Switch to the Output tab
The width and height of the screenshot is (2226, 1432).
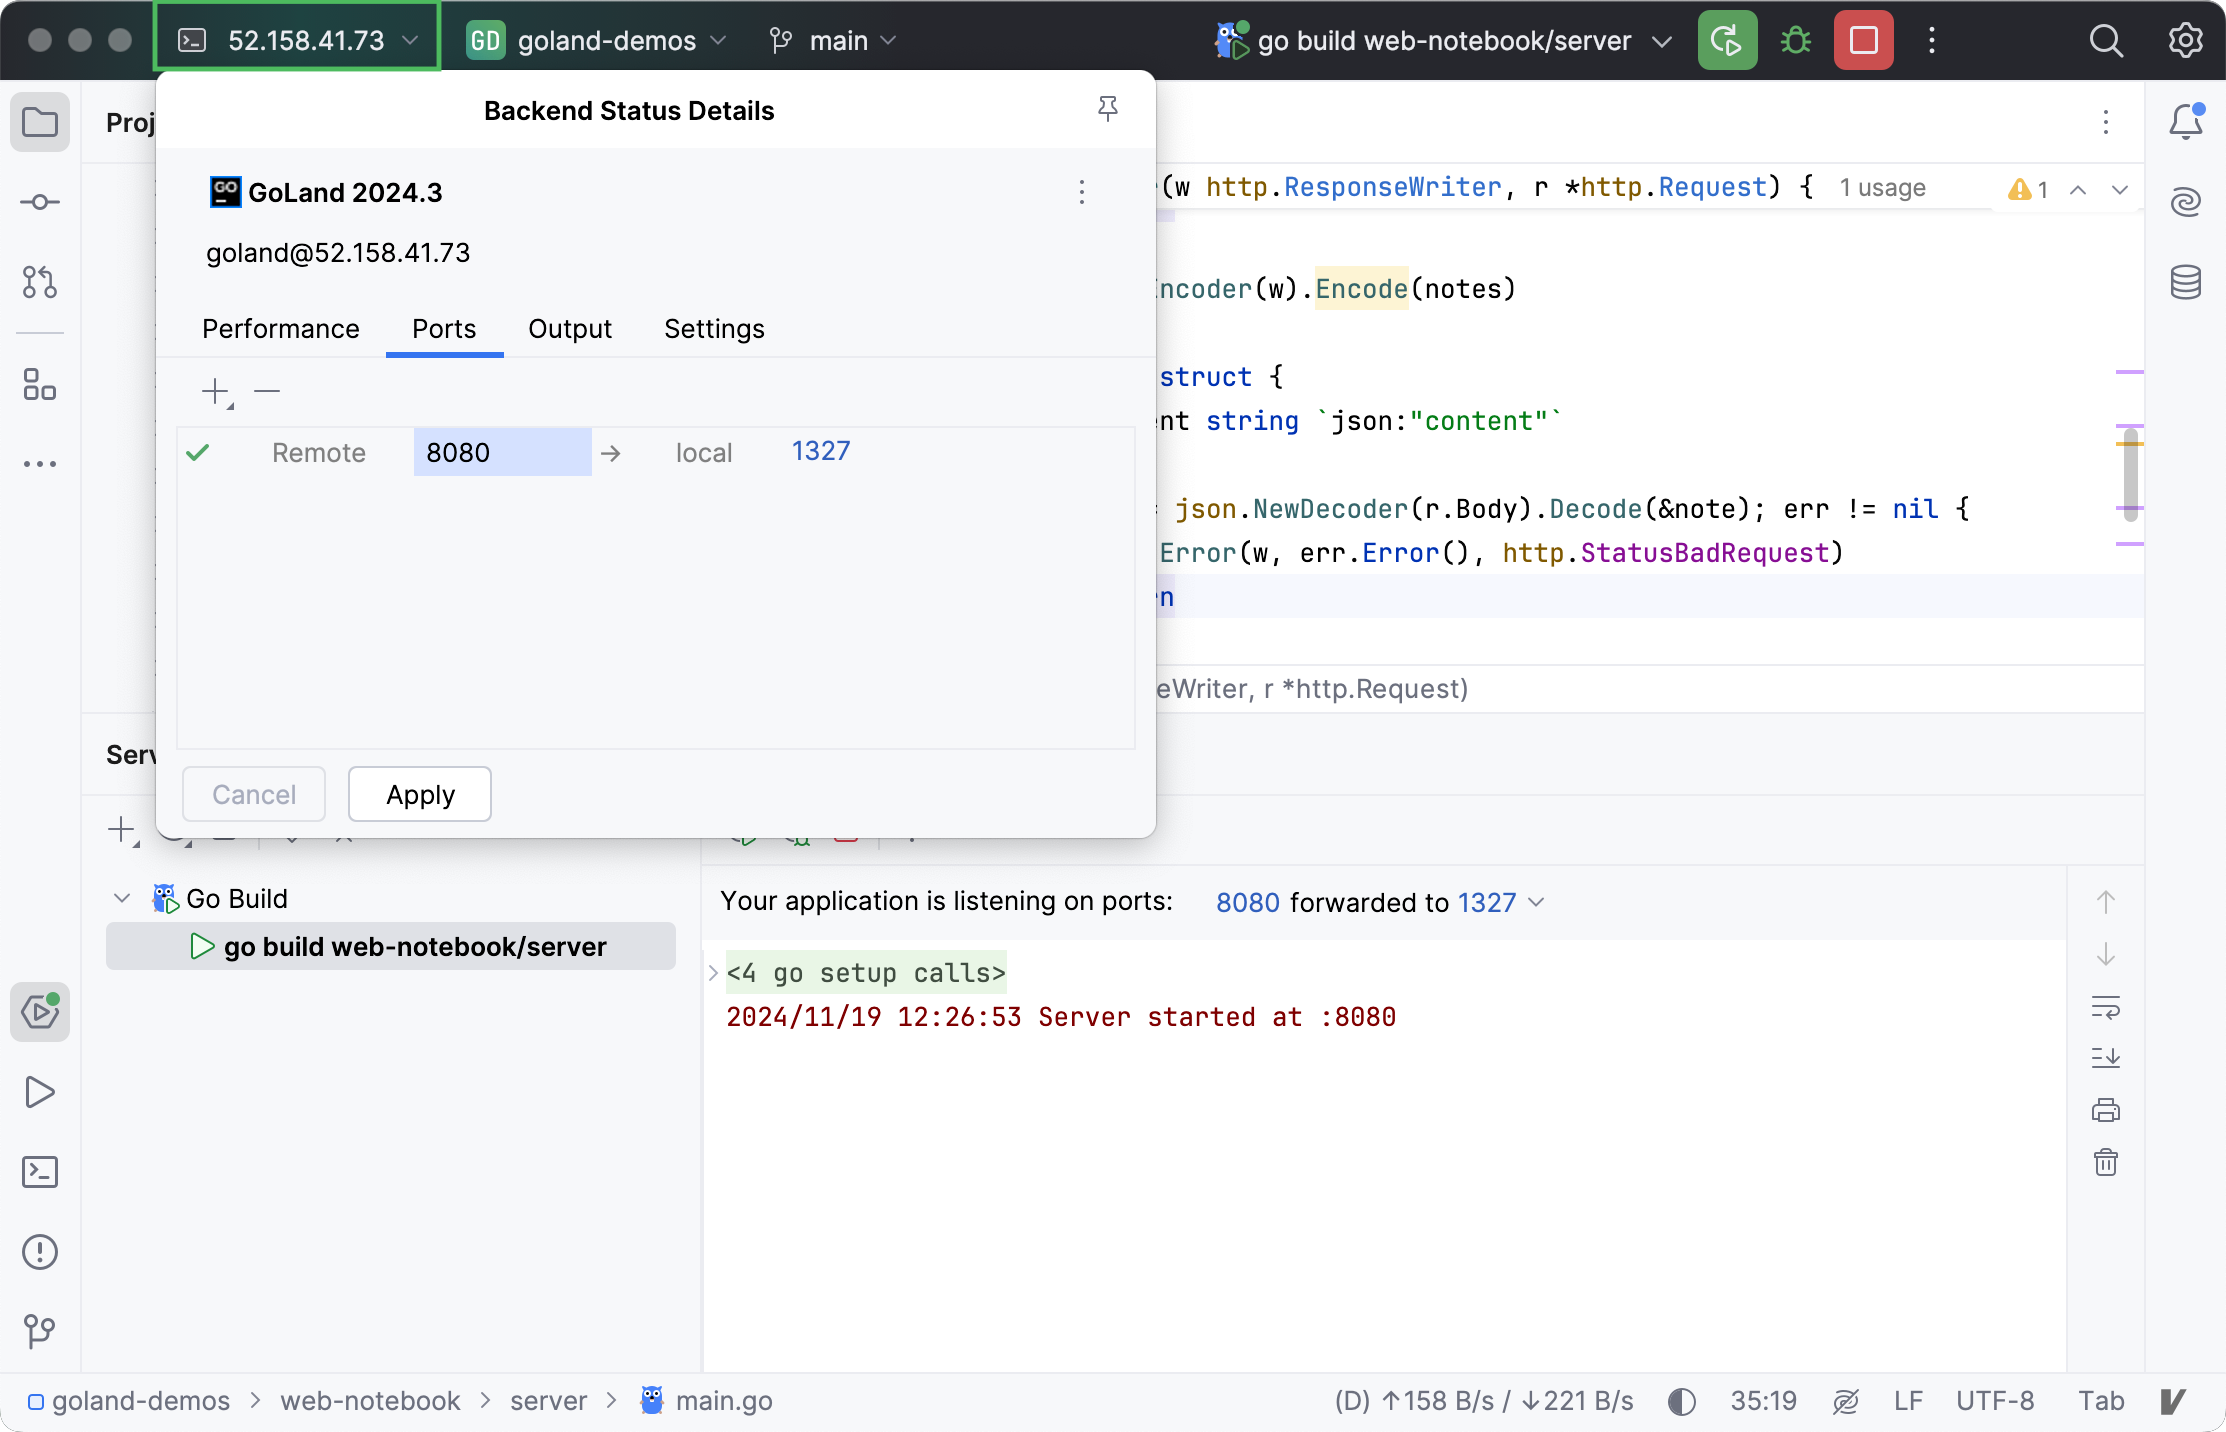569,329
